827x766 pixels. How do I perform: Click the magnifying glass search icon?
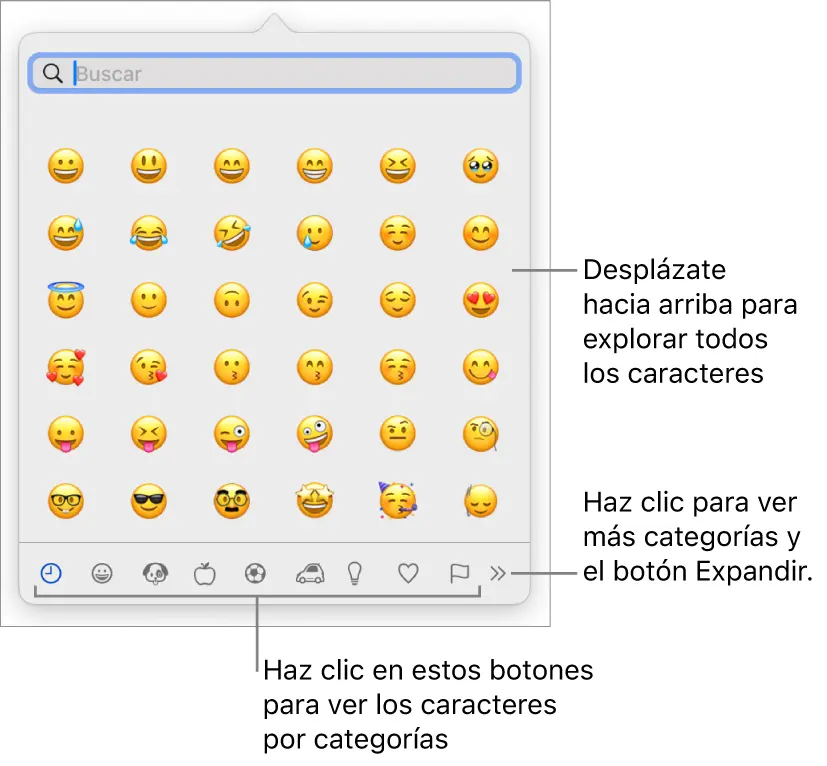tap(53, 73)
